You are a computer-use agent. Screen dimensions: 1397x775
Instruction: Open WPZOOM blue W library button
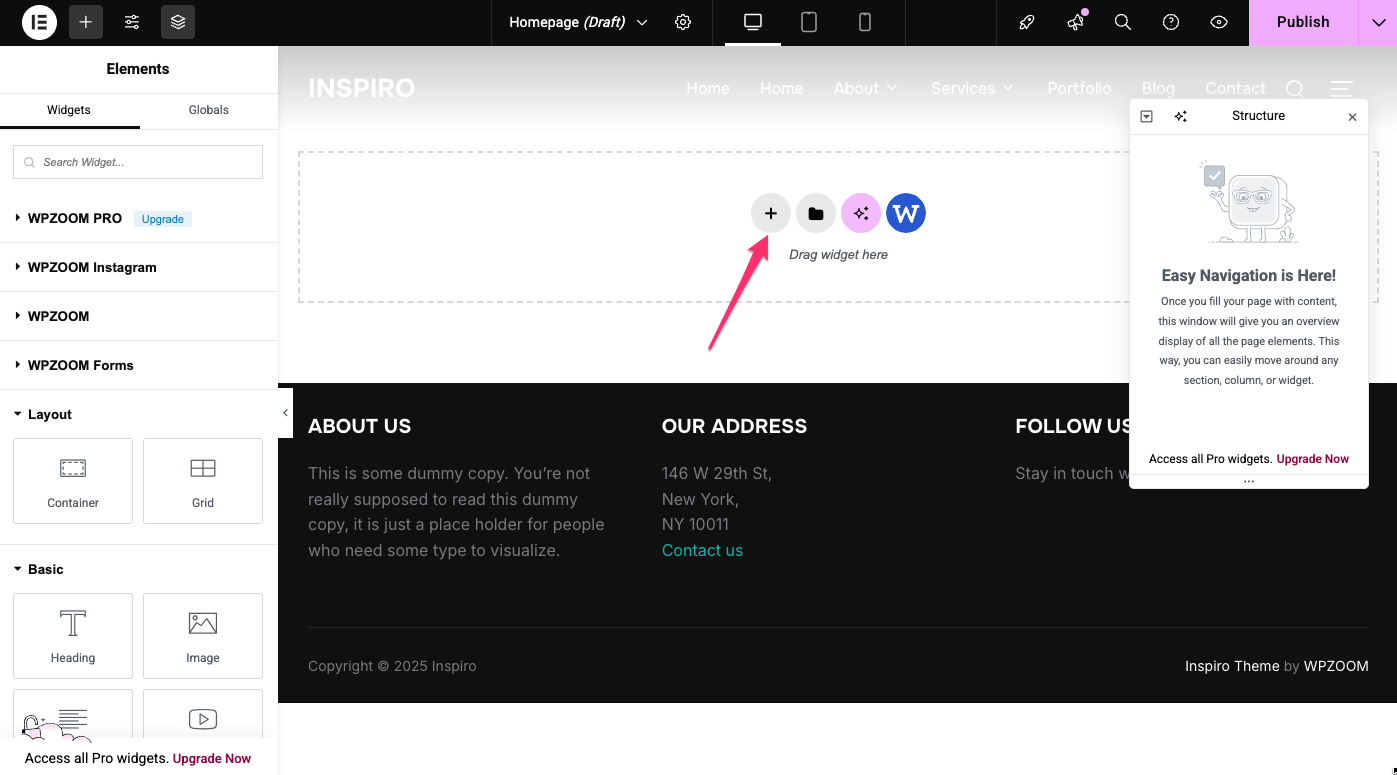[906, 213]
